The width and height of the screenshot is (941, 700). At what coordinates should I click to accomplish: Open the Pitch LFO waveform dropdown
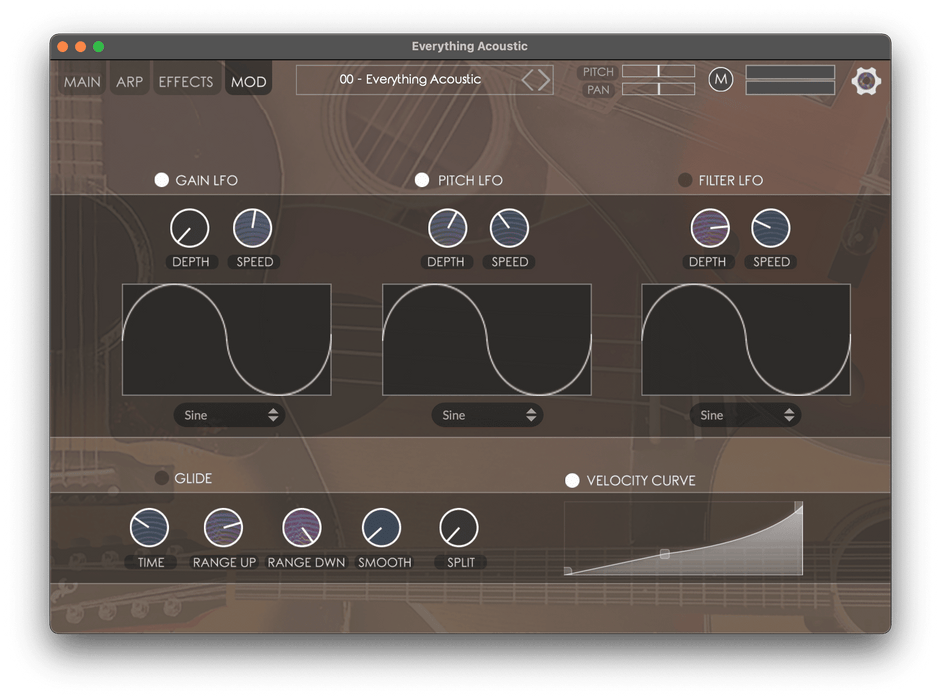[x=488, y=415]
